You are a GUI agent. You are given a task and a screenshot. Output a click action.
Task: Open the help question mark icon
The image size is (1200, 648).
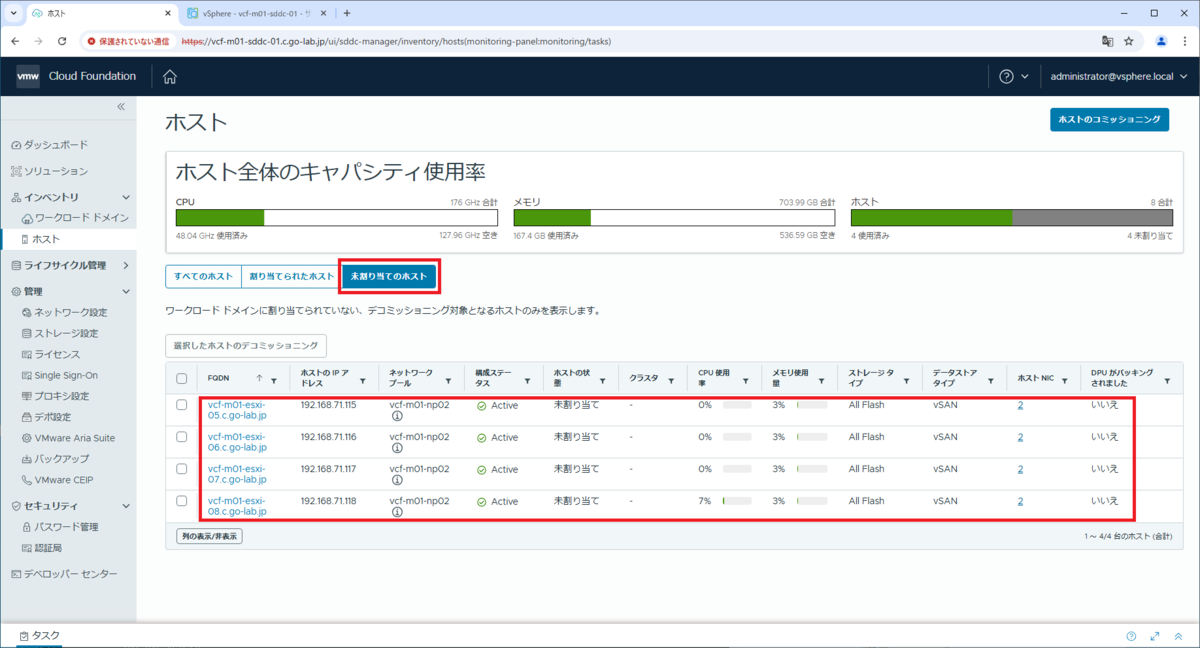pyautogui.click(x=1007, y=77)
